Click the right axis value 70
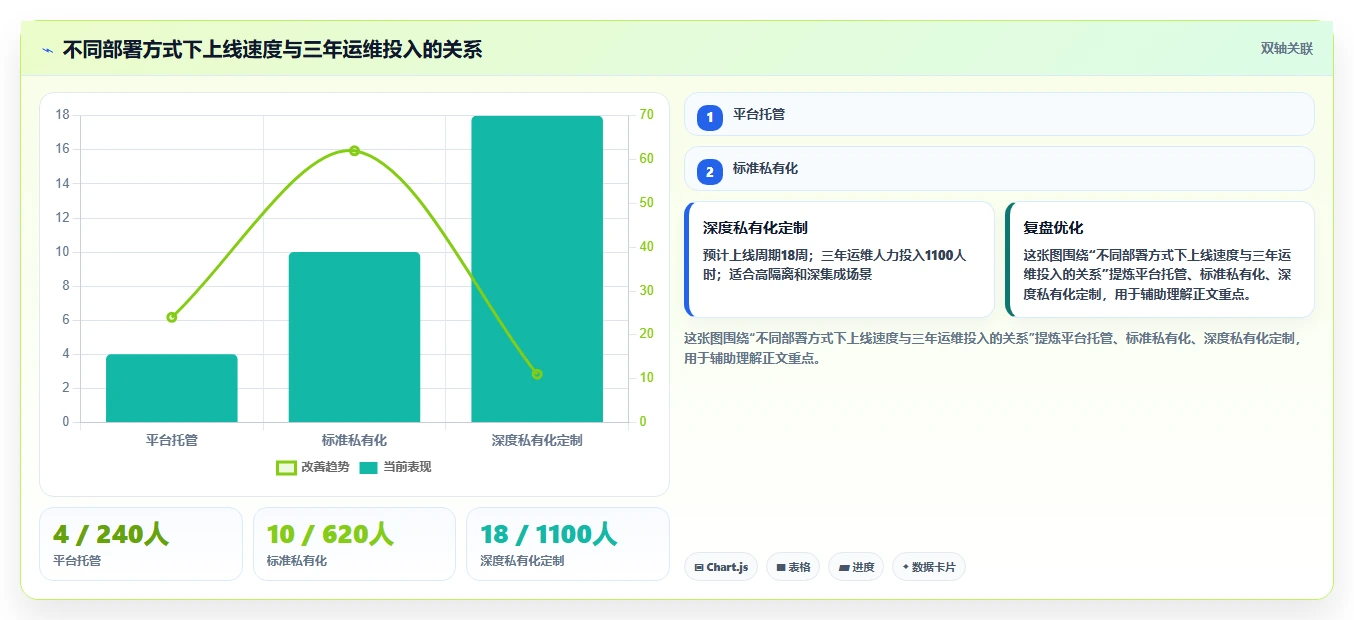The width and height of the screenshot is (1354, 620). click(x=646, y=115)
